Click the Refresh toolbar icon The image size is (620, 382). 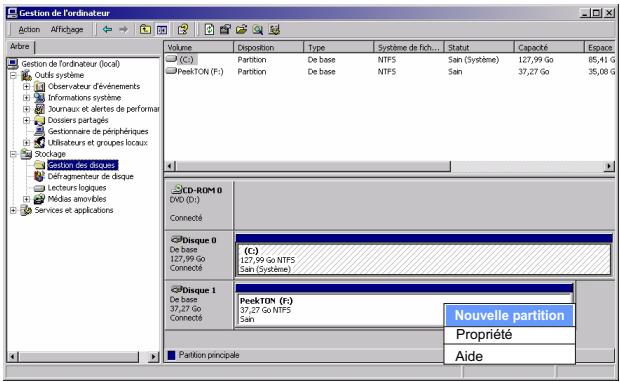coord(209,29)
